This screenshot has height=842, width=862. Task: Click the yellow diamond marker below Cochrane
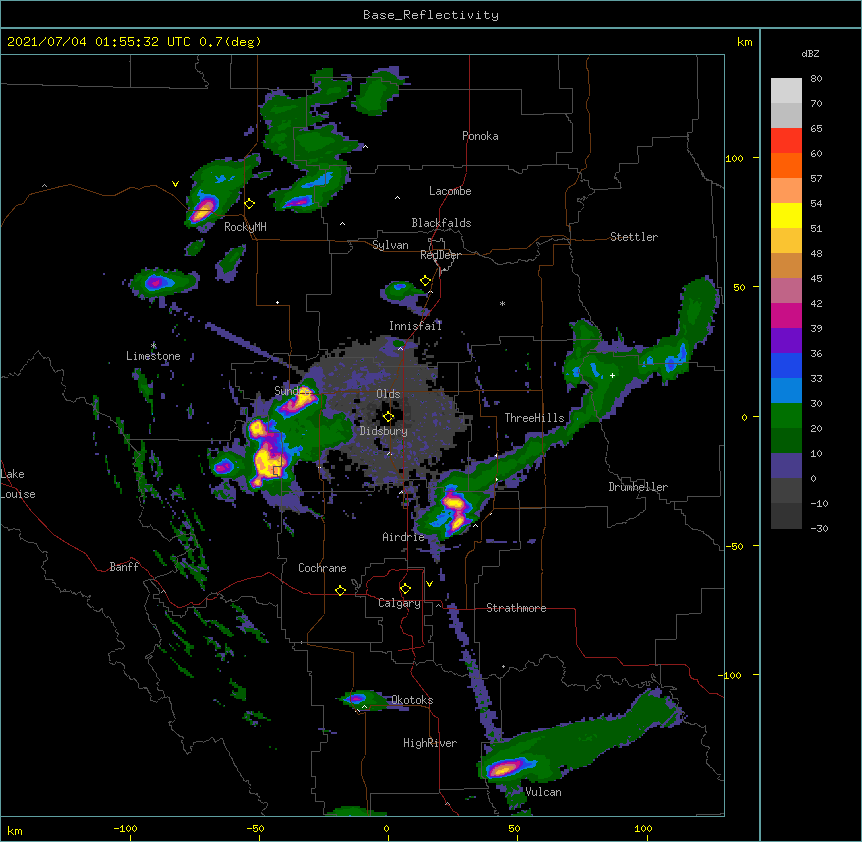pyautogui.click(x=340, y=590)
